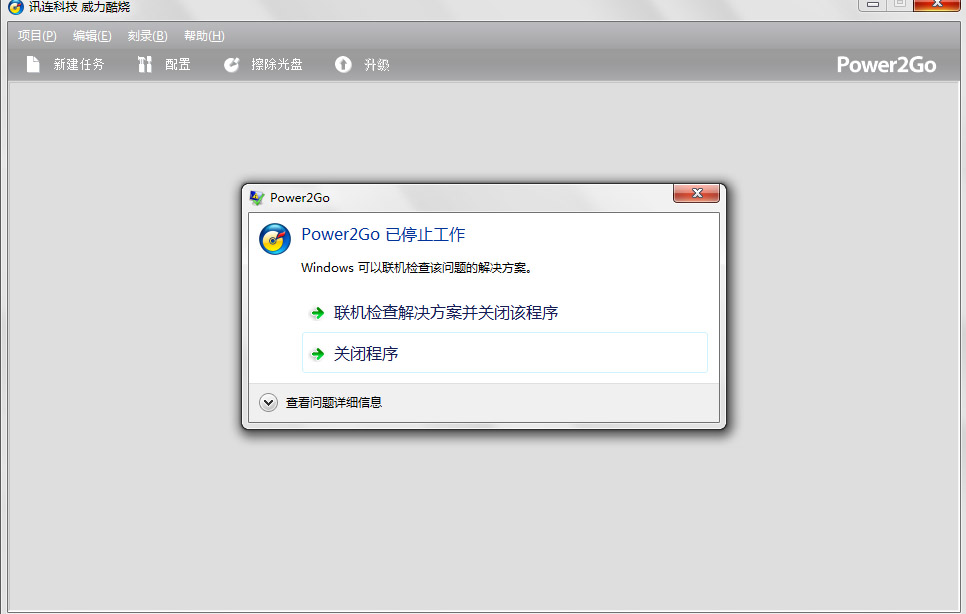Open the 帮助(H) menu
Viewport: 966px width, 614px height.
pyautogui.click(x=204, y=36)
